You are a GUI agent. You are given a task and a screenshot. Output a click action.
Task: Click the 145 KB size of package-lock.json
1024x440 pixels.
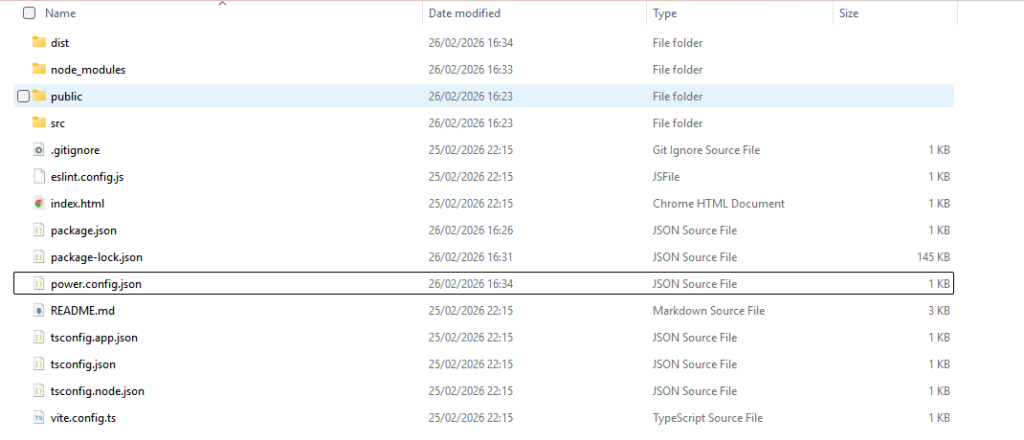933,257
